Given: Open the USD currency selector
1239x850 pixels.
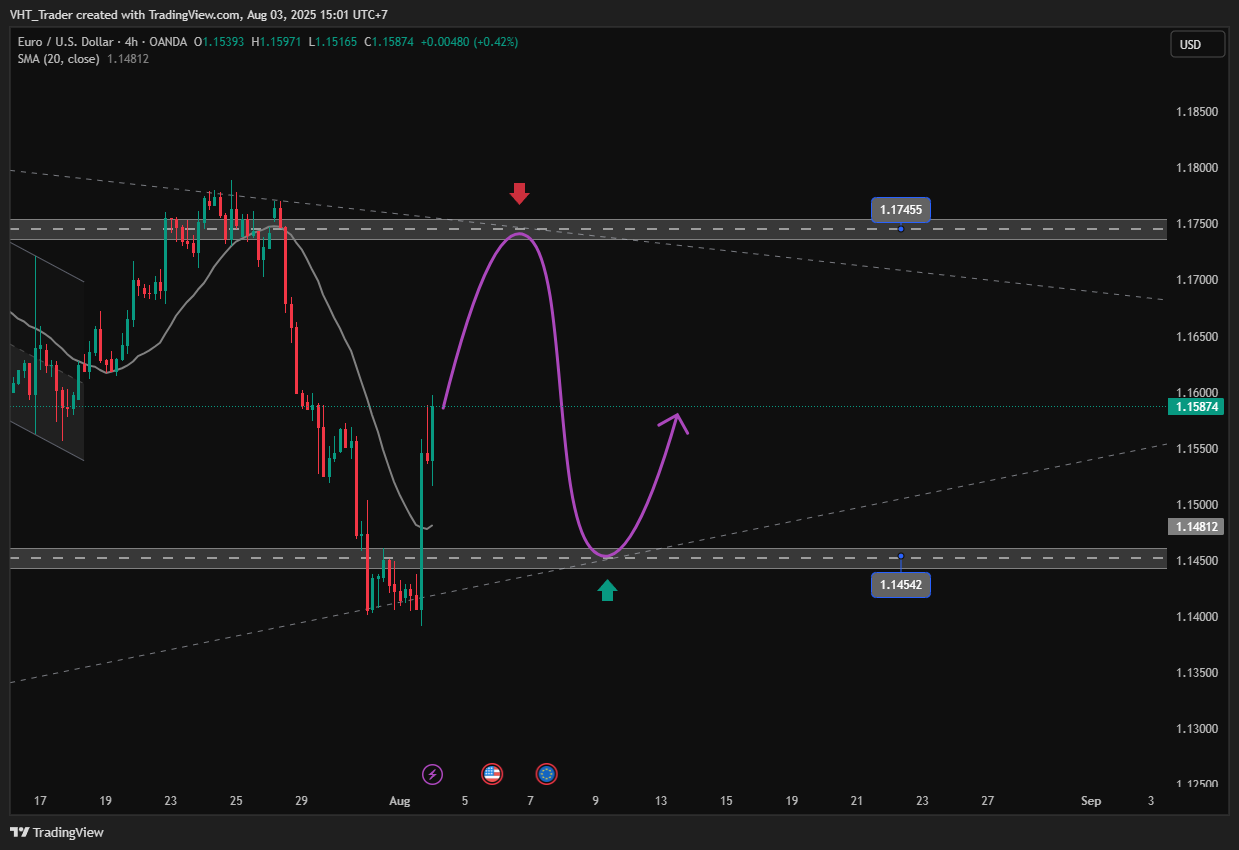Looking at the screenshot, I should click(1197, 45).
